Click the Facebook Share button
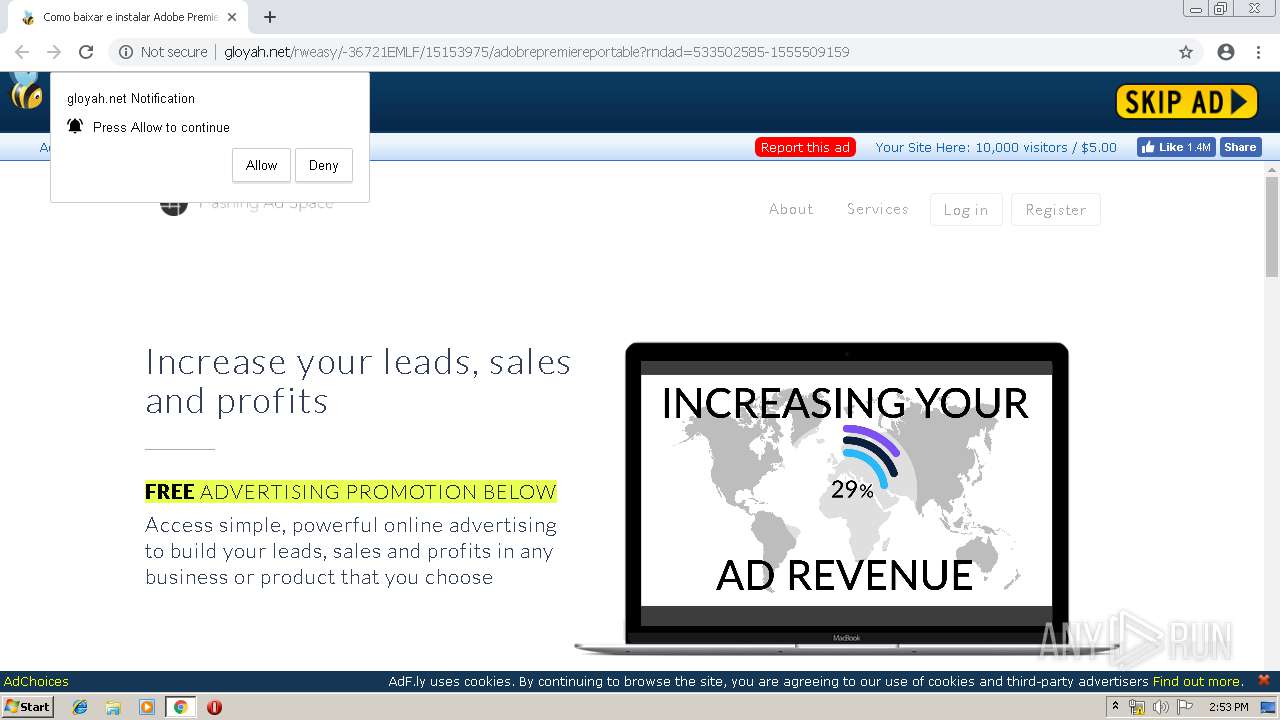1280x720 pixels. click(1240, 147)
